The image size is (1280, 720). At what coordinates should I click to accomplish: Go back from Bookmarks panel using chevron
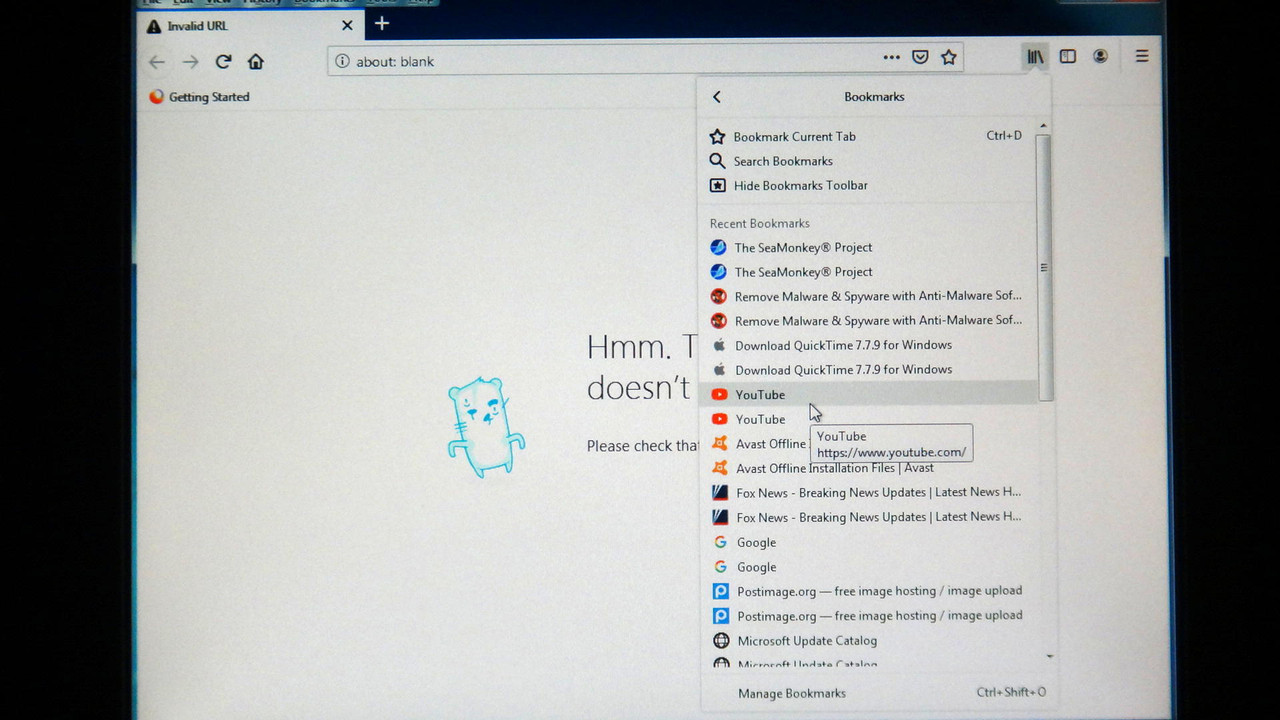click(x=716, y=97)
